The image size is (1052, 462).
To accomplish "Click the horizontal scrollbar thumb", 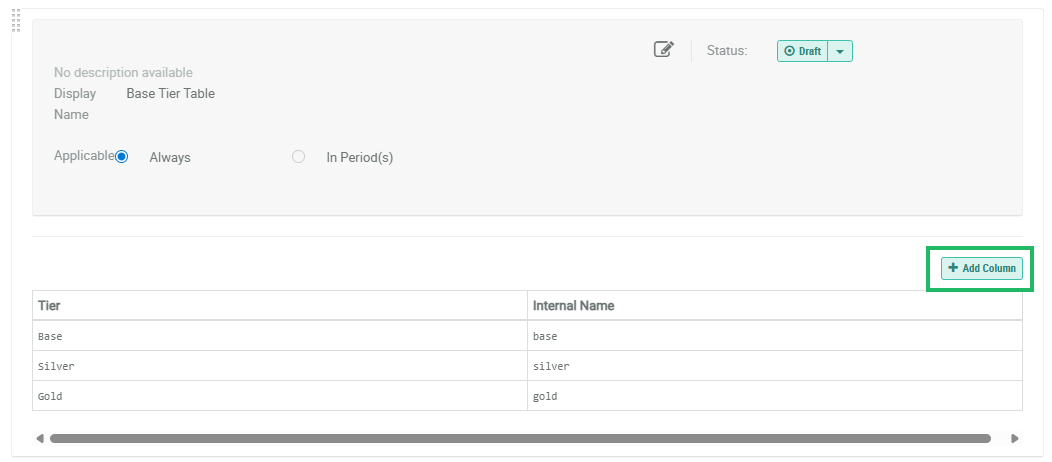I will click(x=520, y=438).
